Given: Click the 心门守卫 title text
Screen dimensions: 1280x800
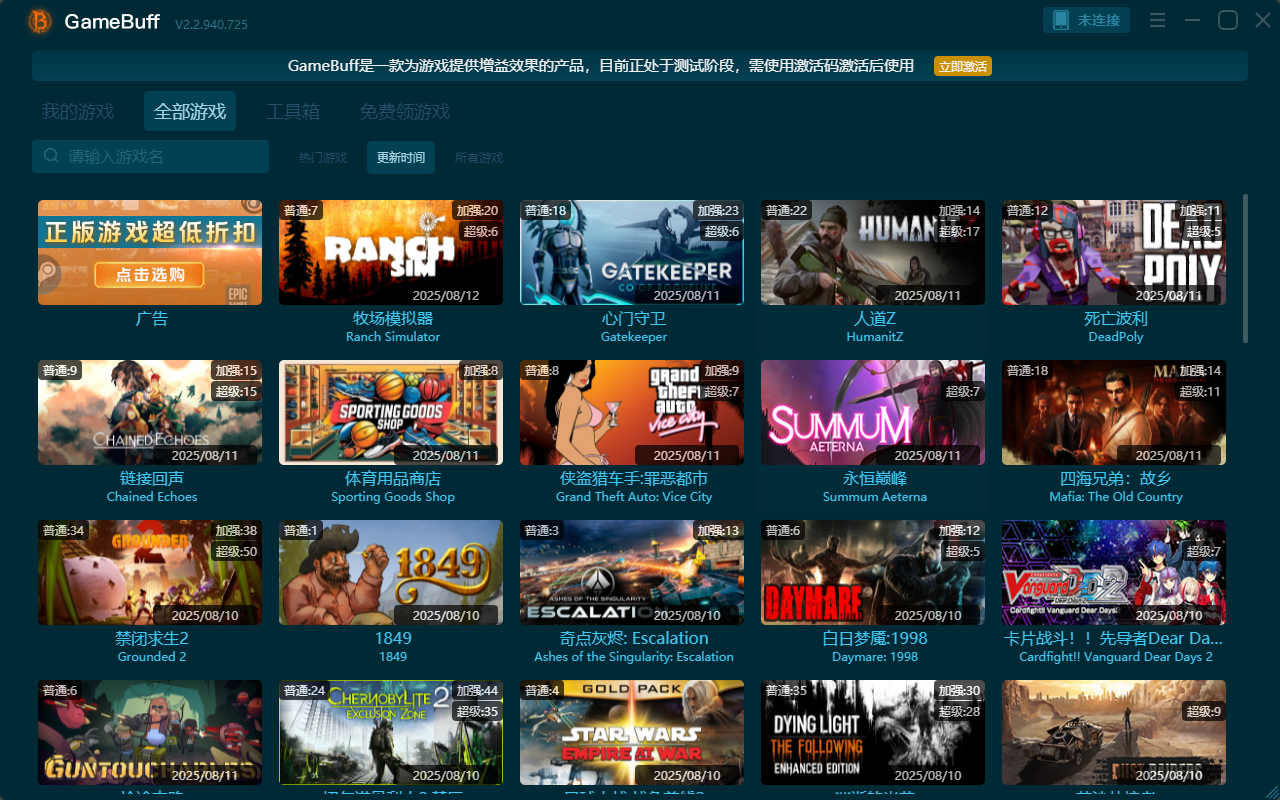Looking at the screenshot, I should [634, 318].
